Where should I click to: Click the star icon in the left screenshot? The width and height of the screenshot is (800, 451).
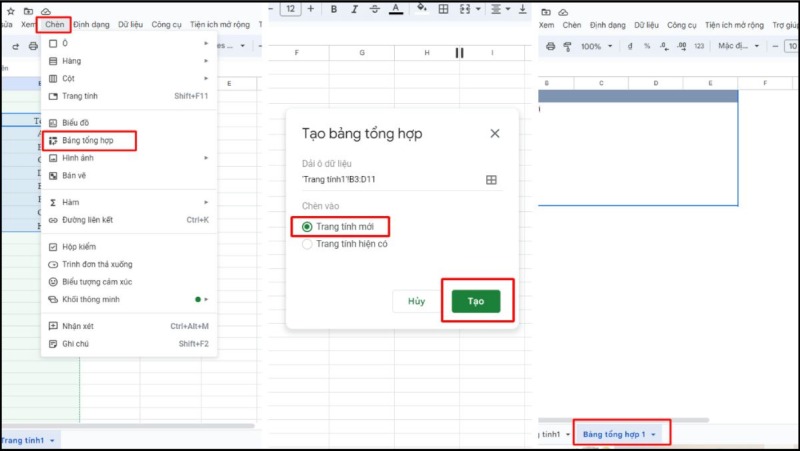[x=10, y=11]
